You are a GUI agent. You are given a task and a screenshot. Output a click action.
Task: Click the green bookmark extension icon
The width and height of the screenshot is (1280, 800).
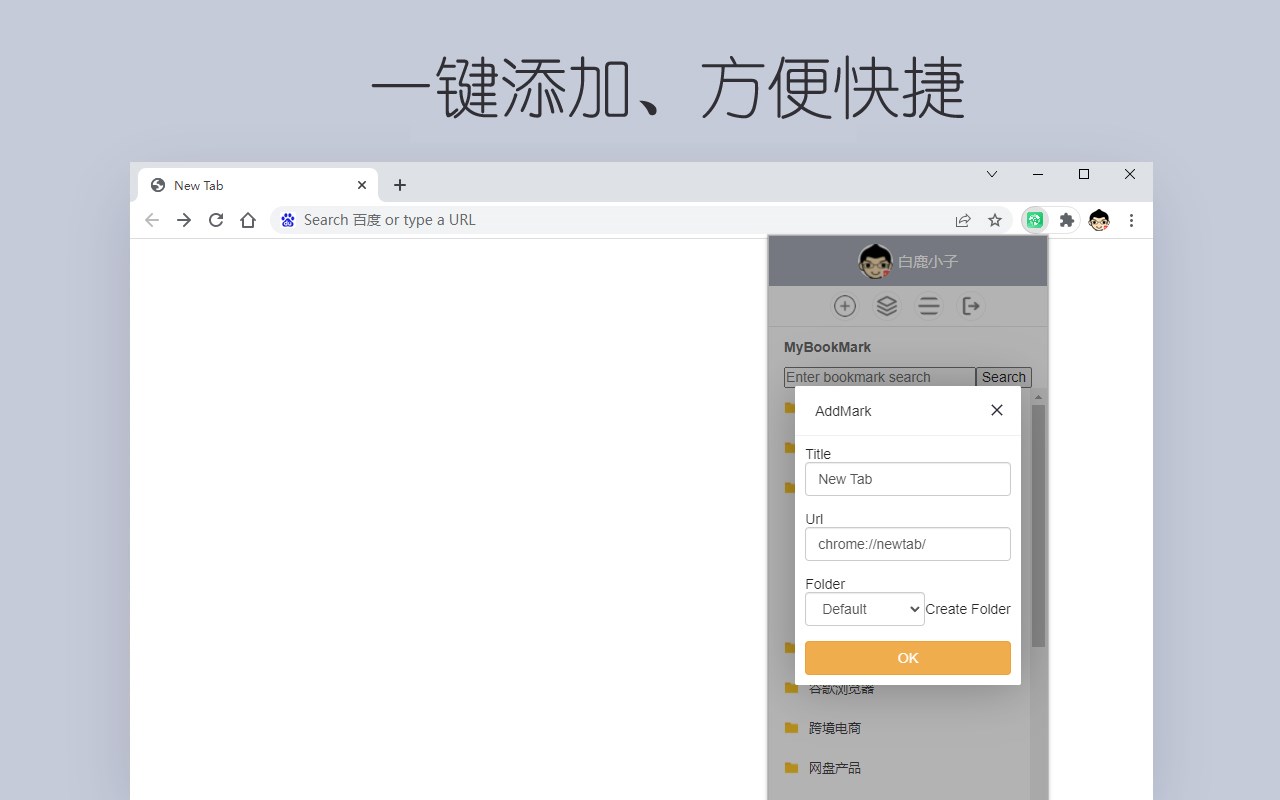1035,220
